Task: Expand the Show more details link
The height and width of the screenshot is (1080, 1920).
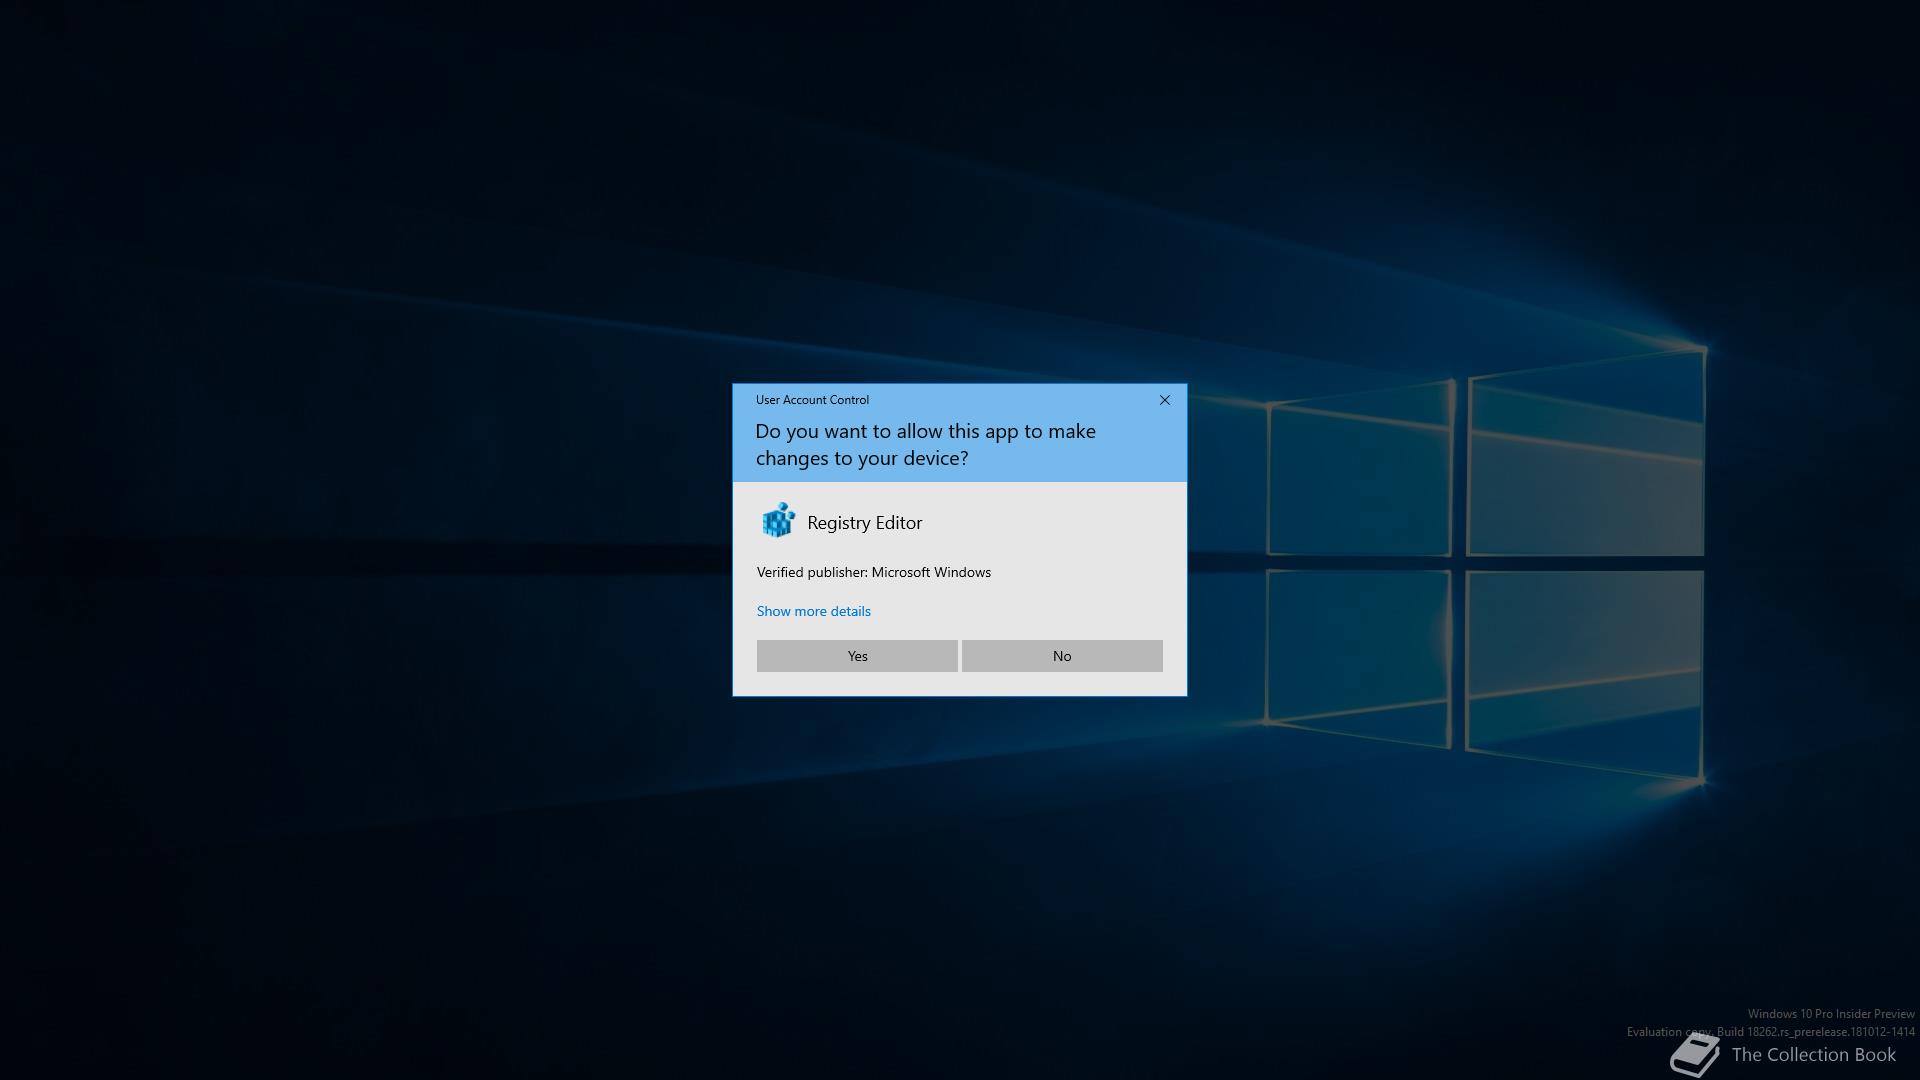Action: 813,611
